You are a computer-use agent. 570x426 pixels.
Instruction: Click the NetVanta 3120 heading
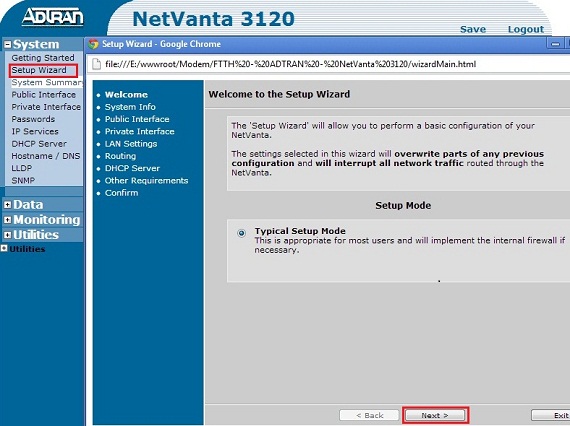click(213, 19)
